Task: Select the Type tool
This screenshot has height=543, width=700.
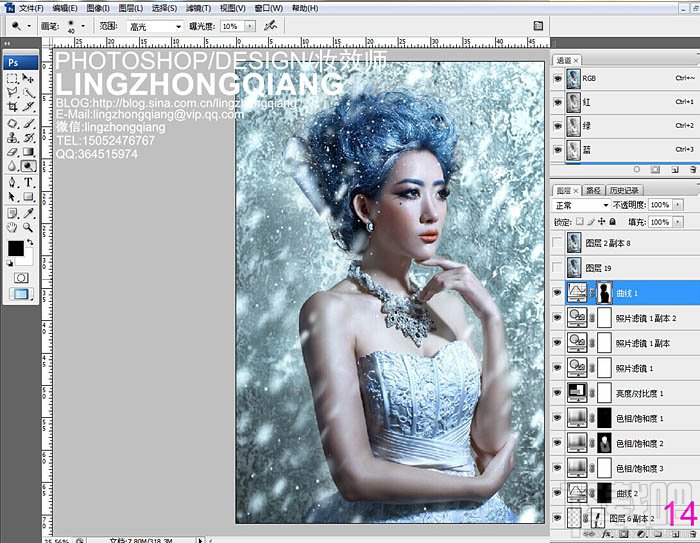Action: (28, 183)
